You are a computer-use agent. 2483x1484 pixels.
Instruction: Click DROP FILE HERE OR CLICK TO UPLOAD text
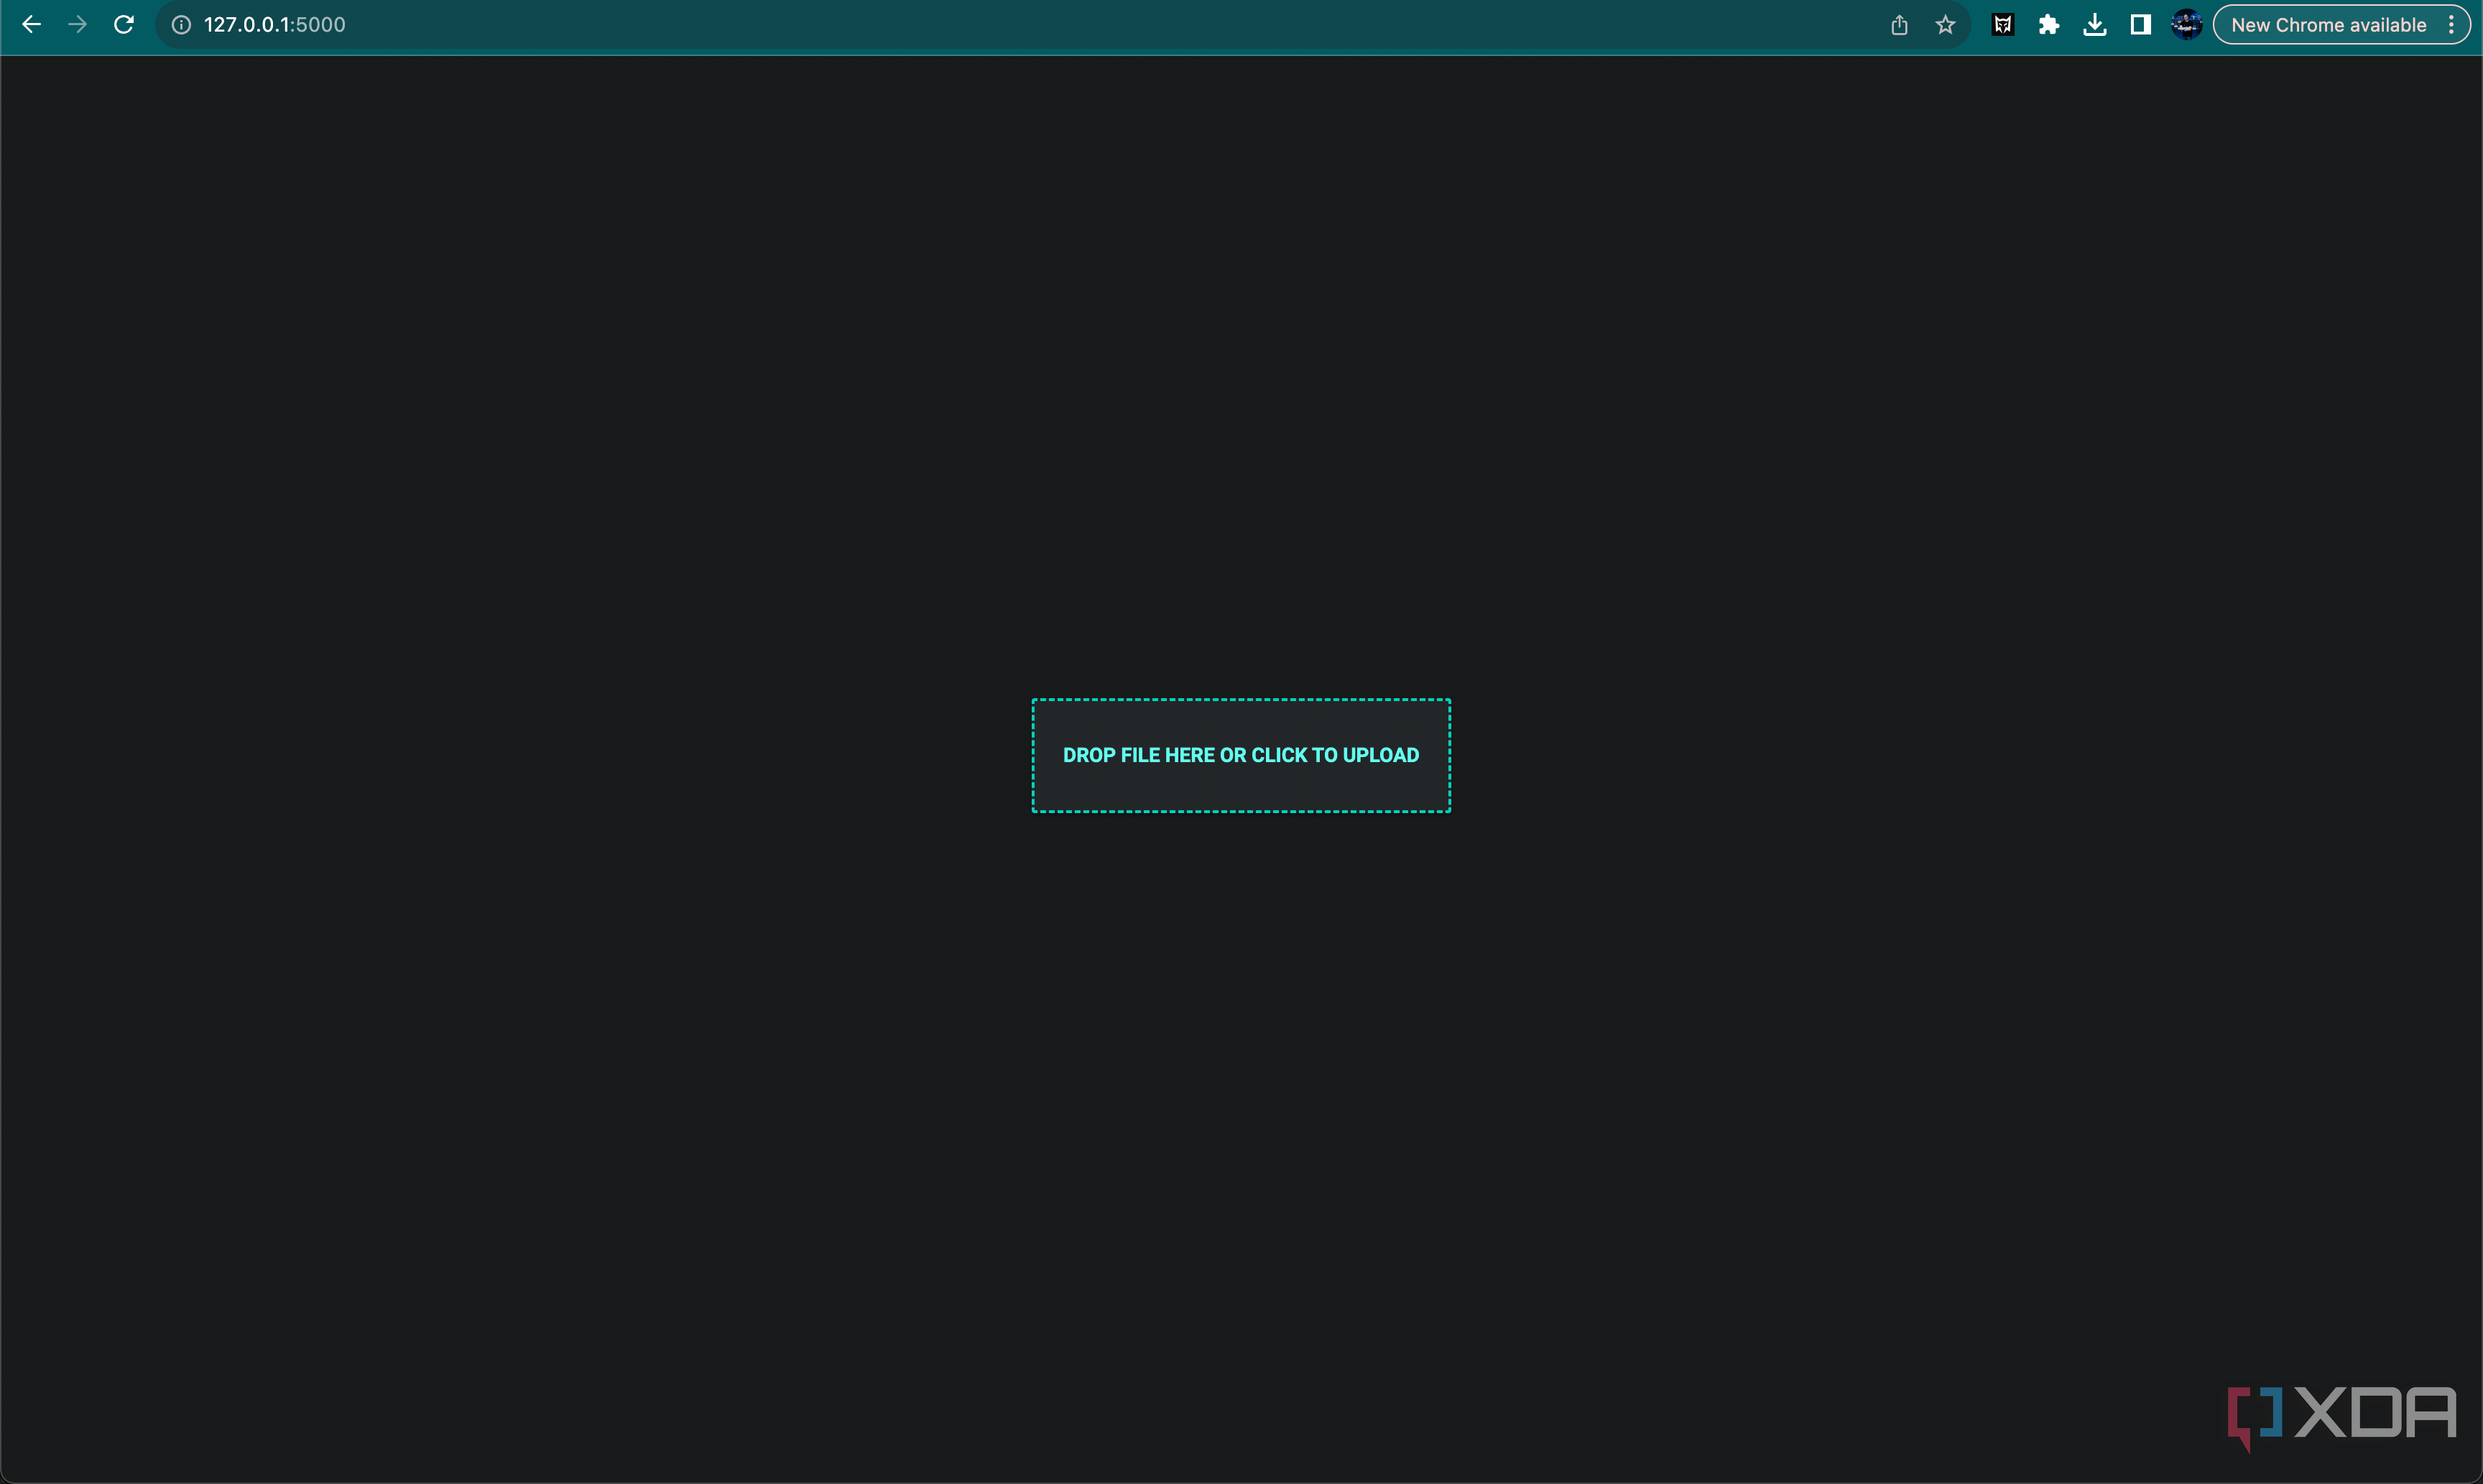click(x=1241, y=755)
